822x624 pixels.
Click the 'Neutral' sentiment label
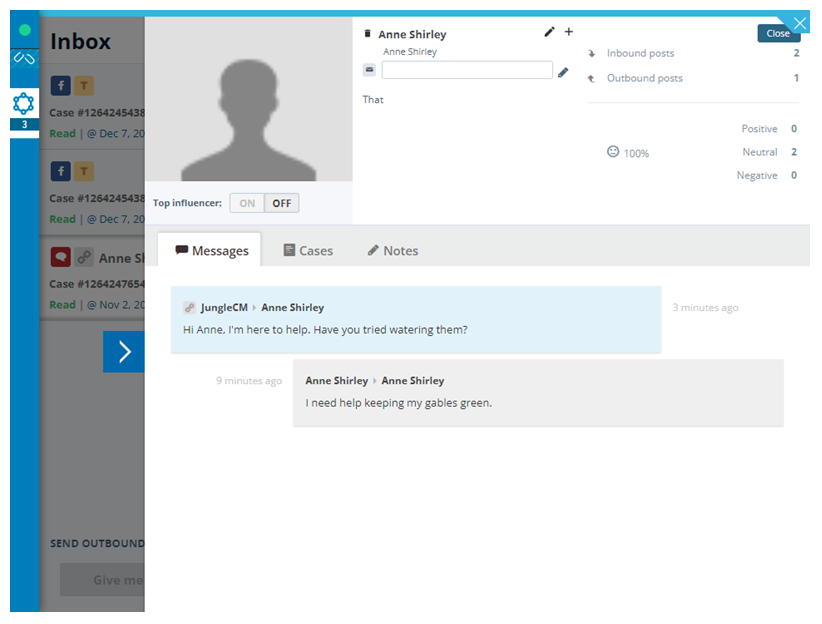(x=760, y=152)
